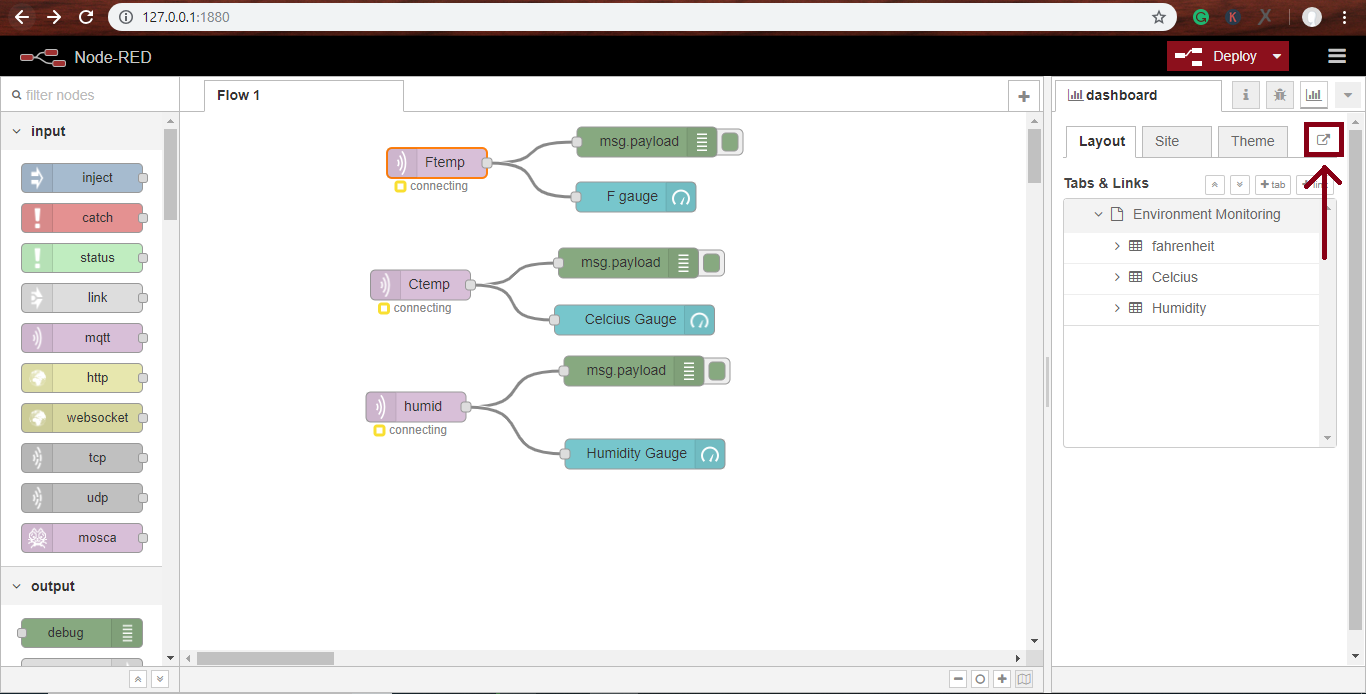This screenshot has width=1366, height=694.
Task: Click the filter nodes search field
Action: click(x=90, y=95)
